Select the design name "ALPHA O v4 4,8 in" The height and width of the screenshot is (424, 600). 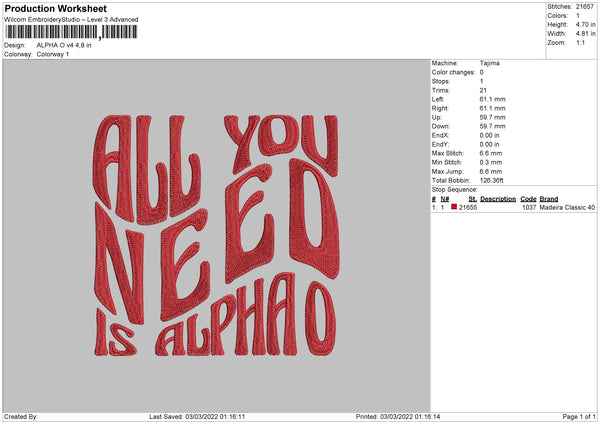[64, 45]
